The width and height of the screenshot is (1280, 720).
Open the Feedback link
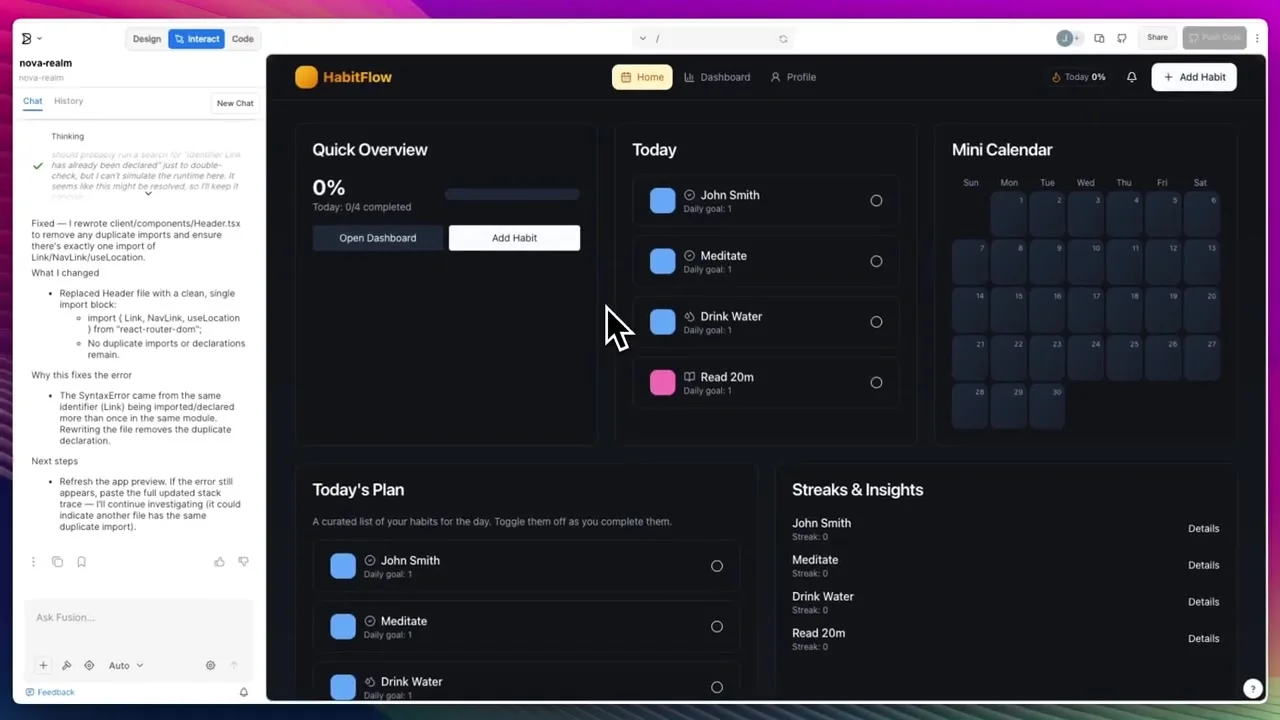click(50, 692)
